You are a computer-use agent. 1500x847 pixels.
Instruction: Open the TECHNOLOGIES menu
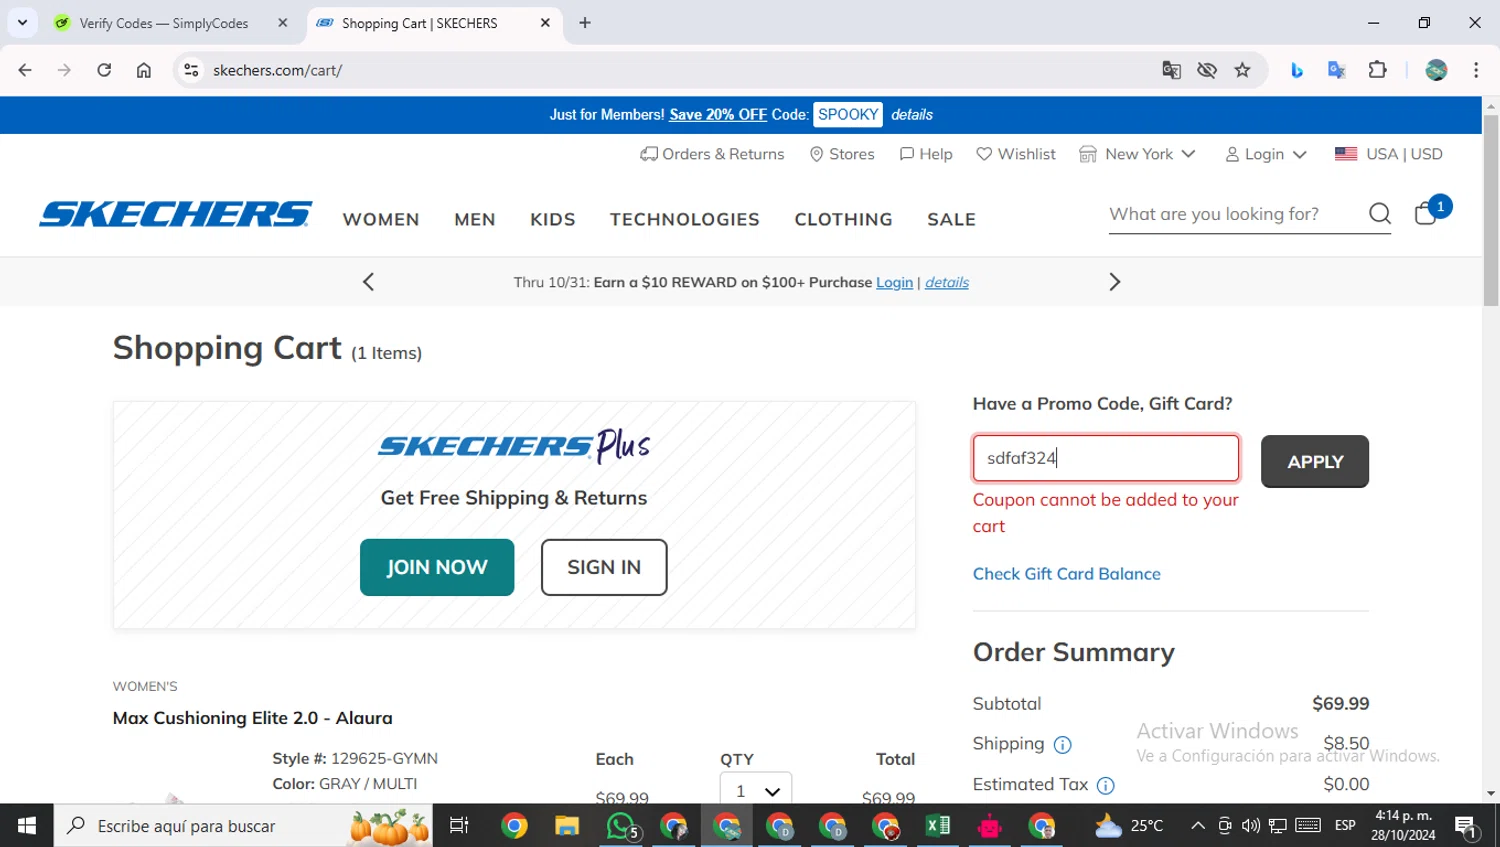pos(685,219)
